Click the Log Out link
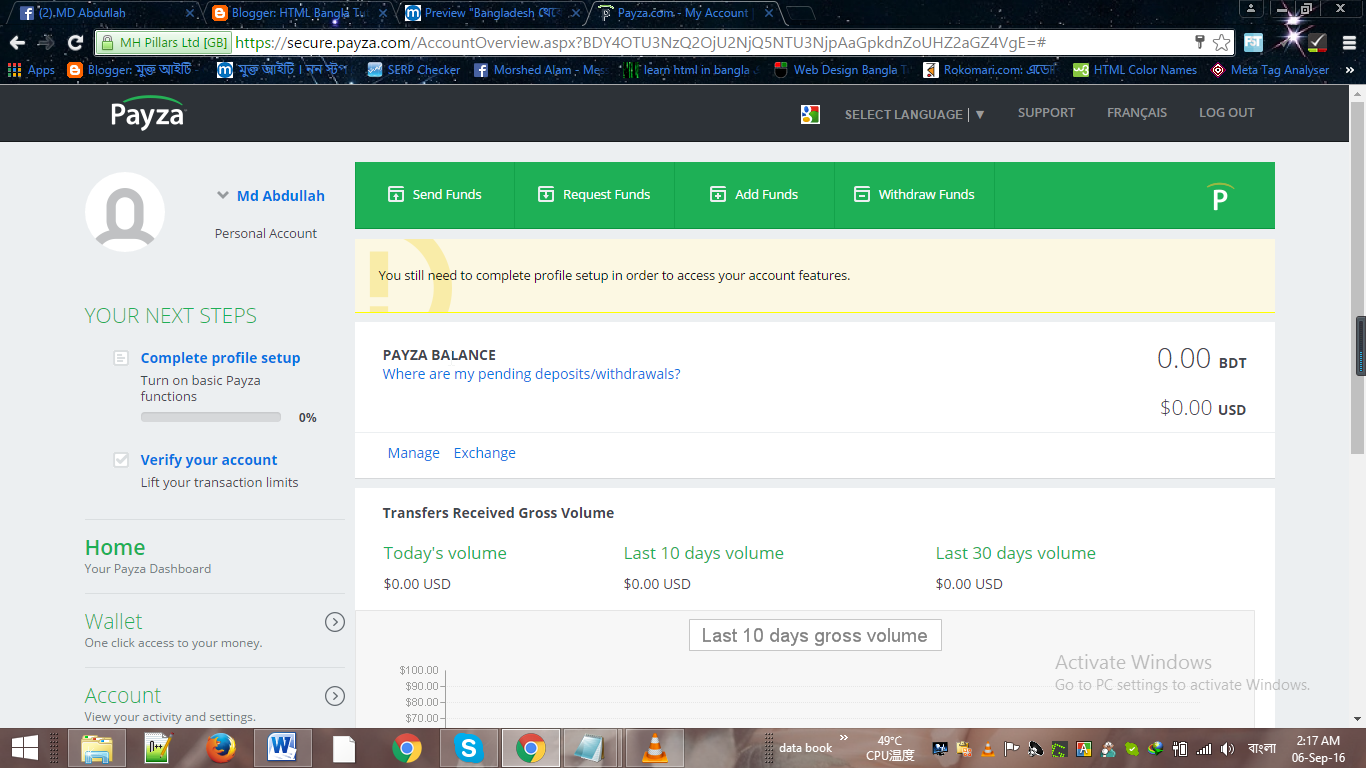Viewport: 1366px width, 768px height. 1227,113
